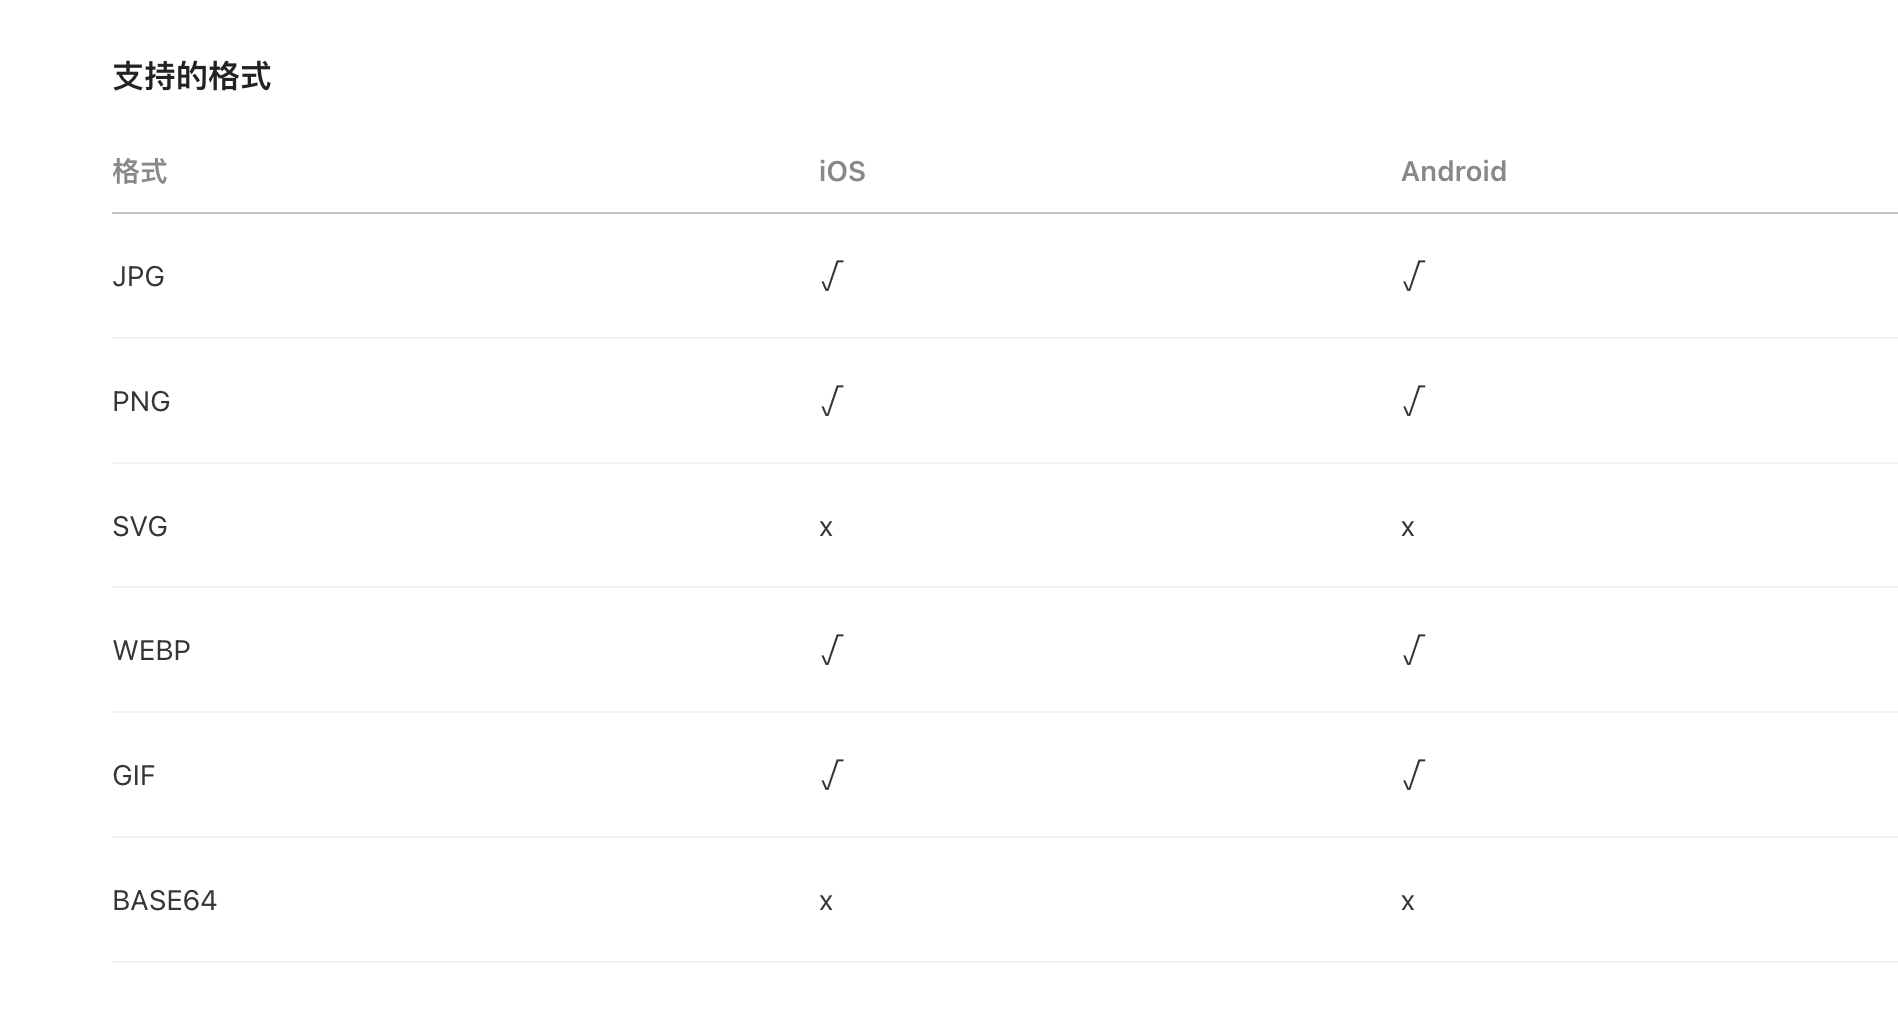Click the iOS x mark for SVG
The width and height of the screenshot is (1898, 1030).
pyautogui.click(x=826, y=528)
